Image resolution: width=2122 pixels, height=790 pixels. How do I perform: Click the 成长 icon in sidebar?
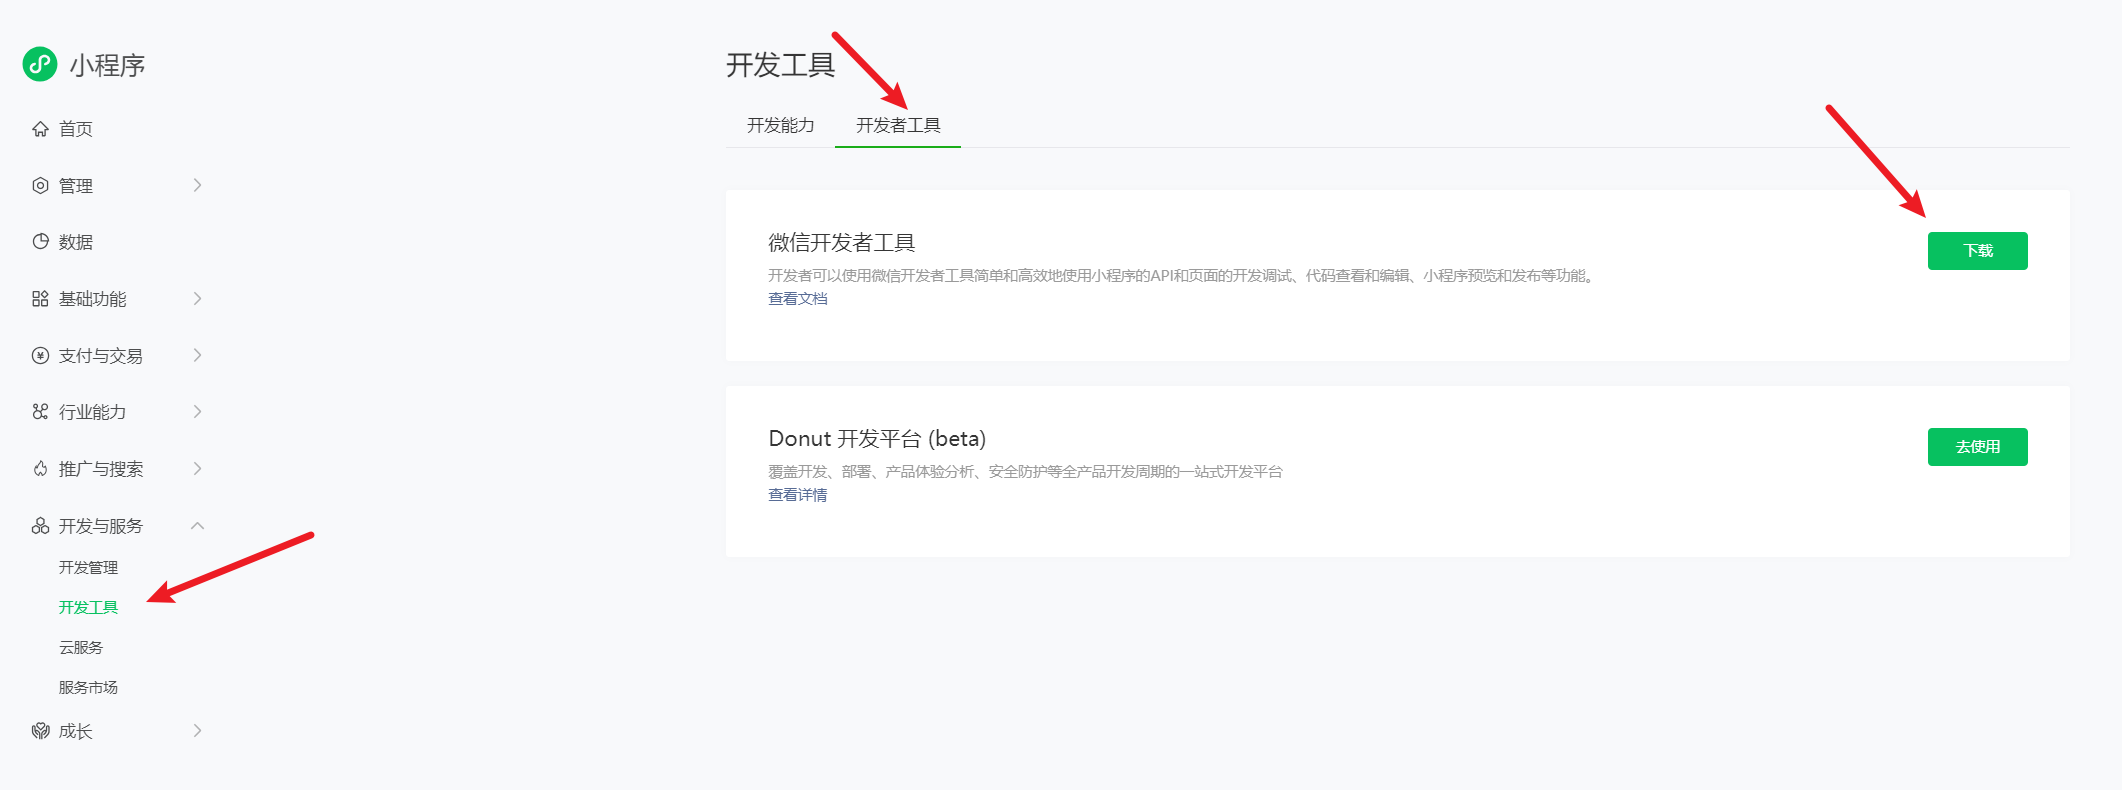40,731
